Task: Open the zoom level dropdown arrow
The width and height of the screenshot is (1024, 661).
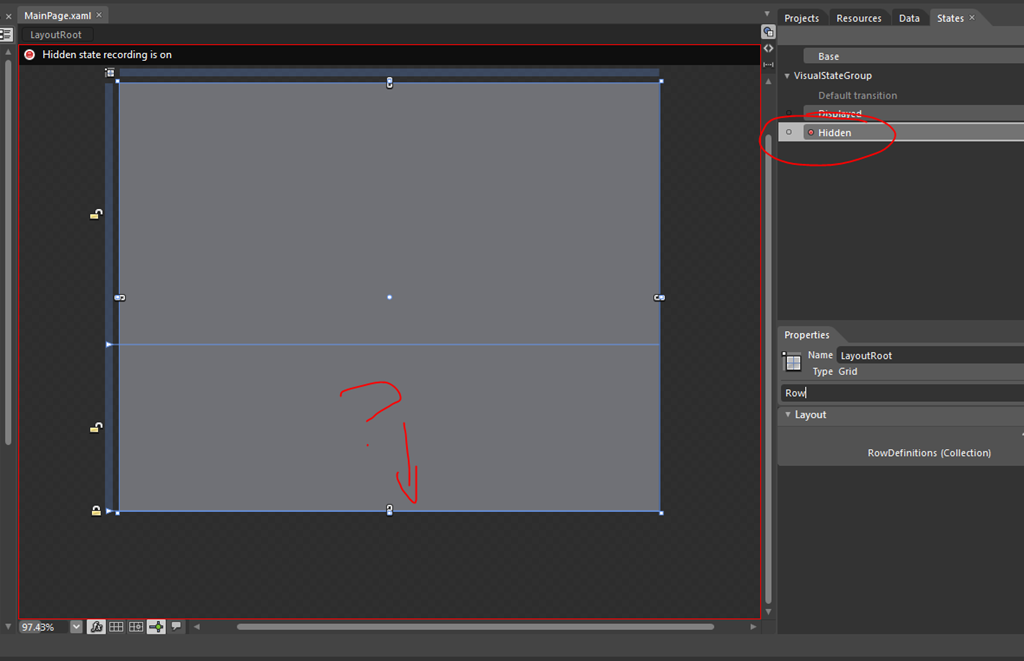Action: point(76,627)
